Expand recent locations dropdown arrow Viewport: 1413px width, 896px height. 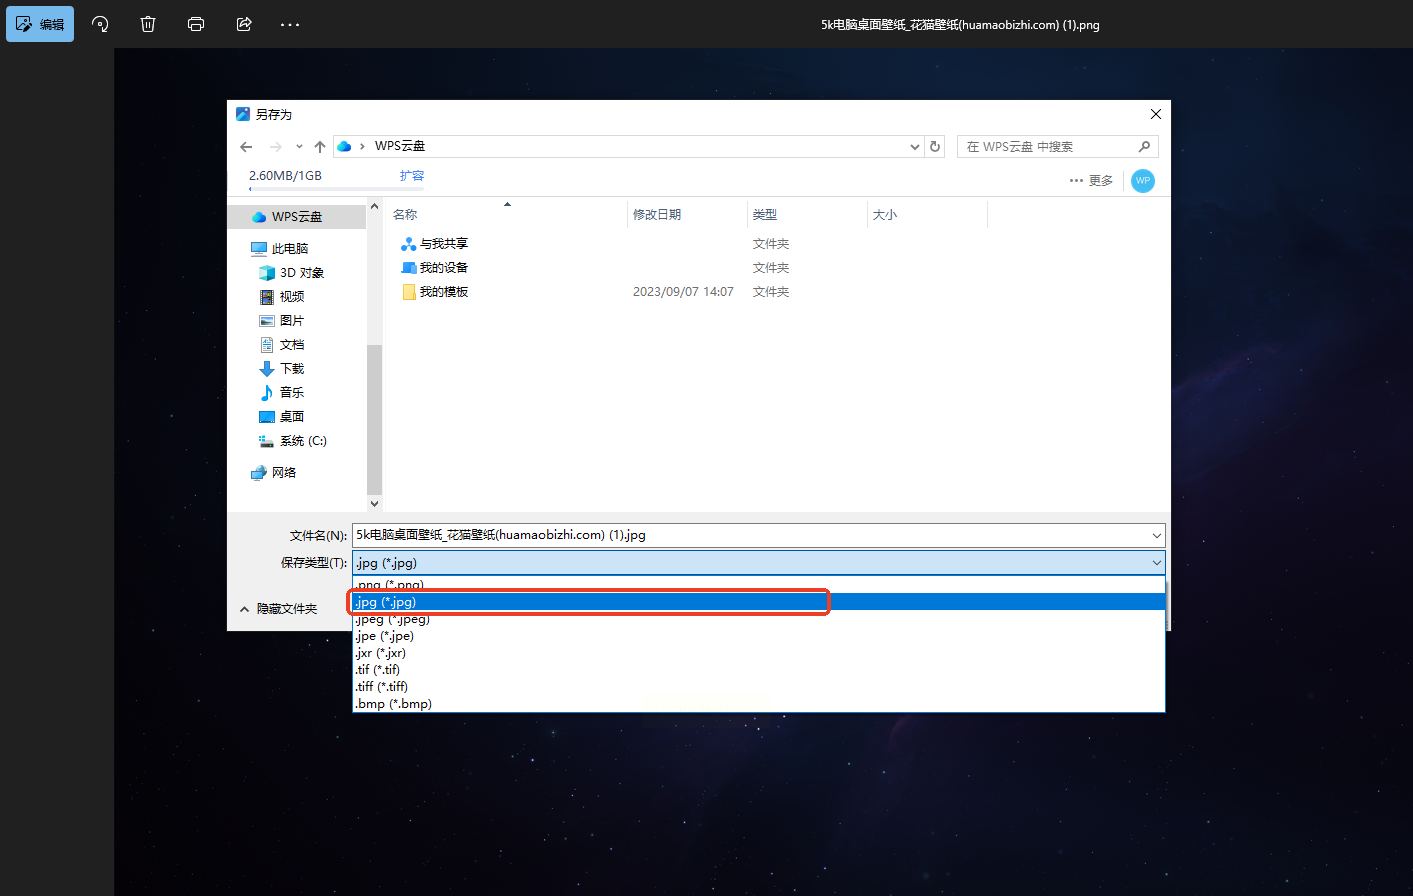coord(299,147)
